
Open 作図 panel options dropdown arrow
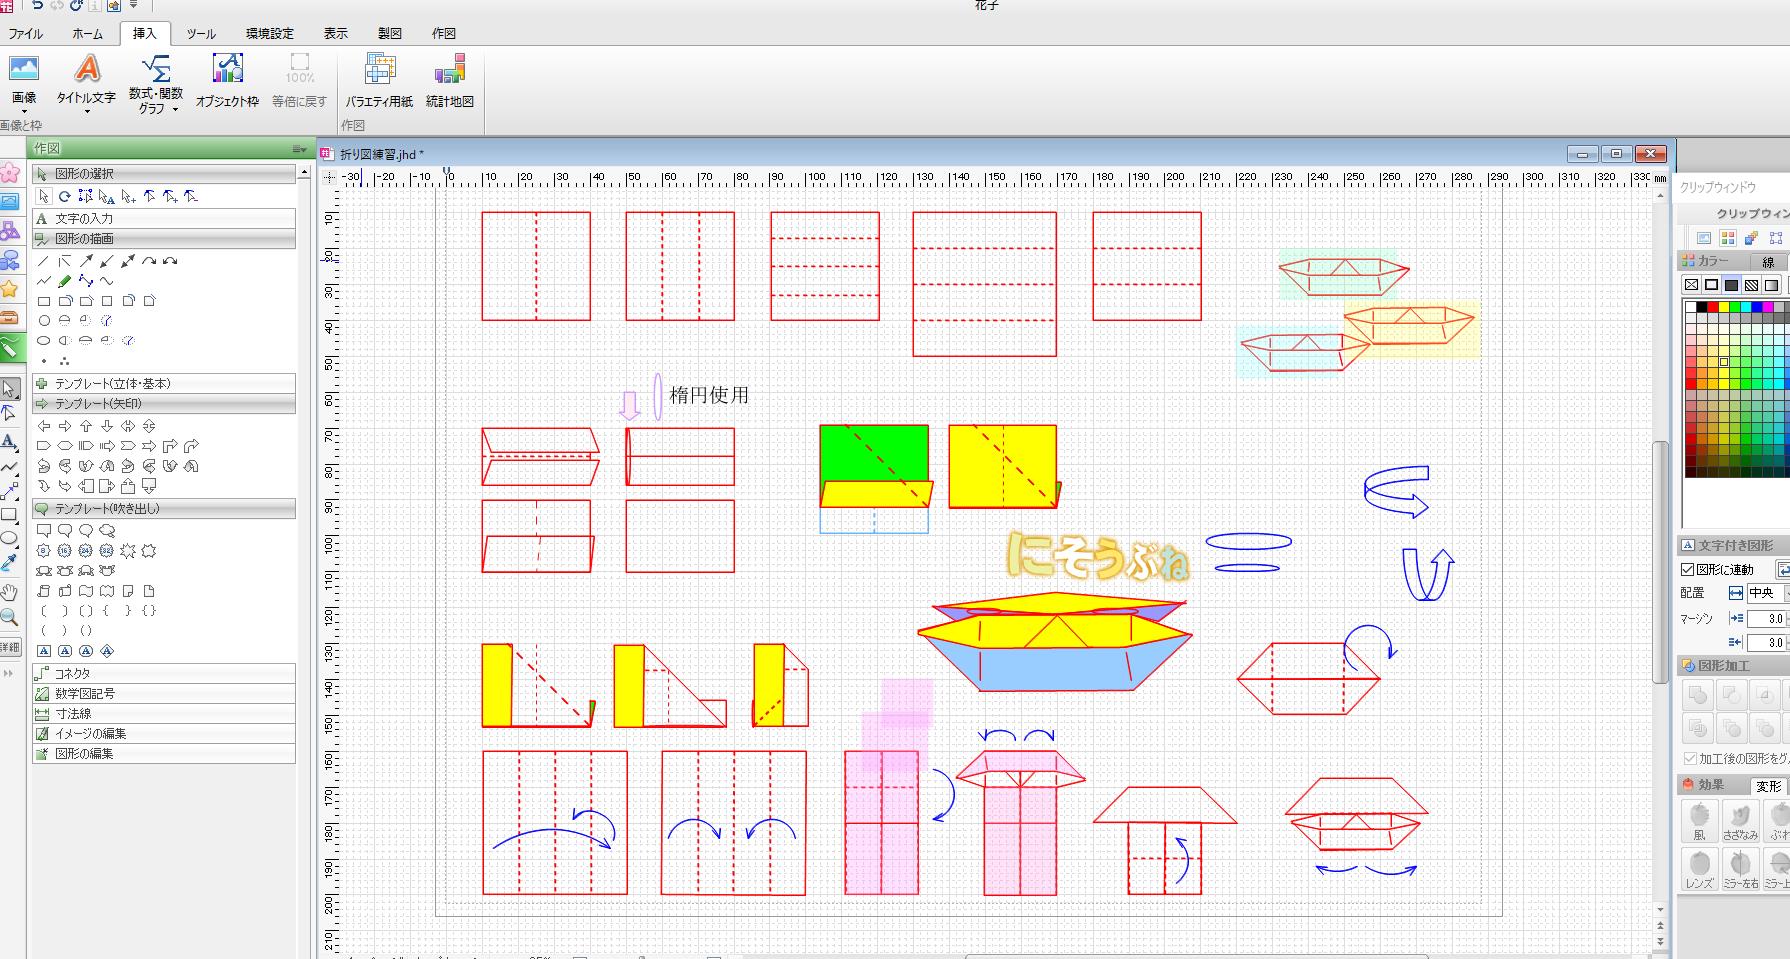[x=299, y=149]
